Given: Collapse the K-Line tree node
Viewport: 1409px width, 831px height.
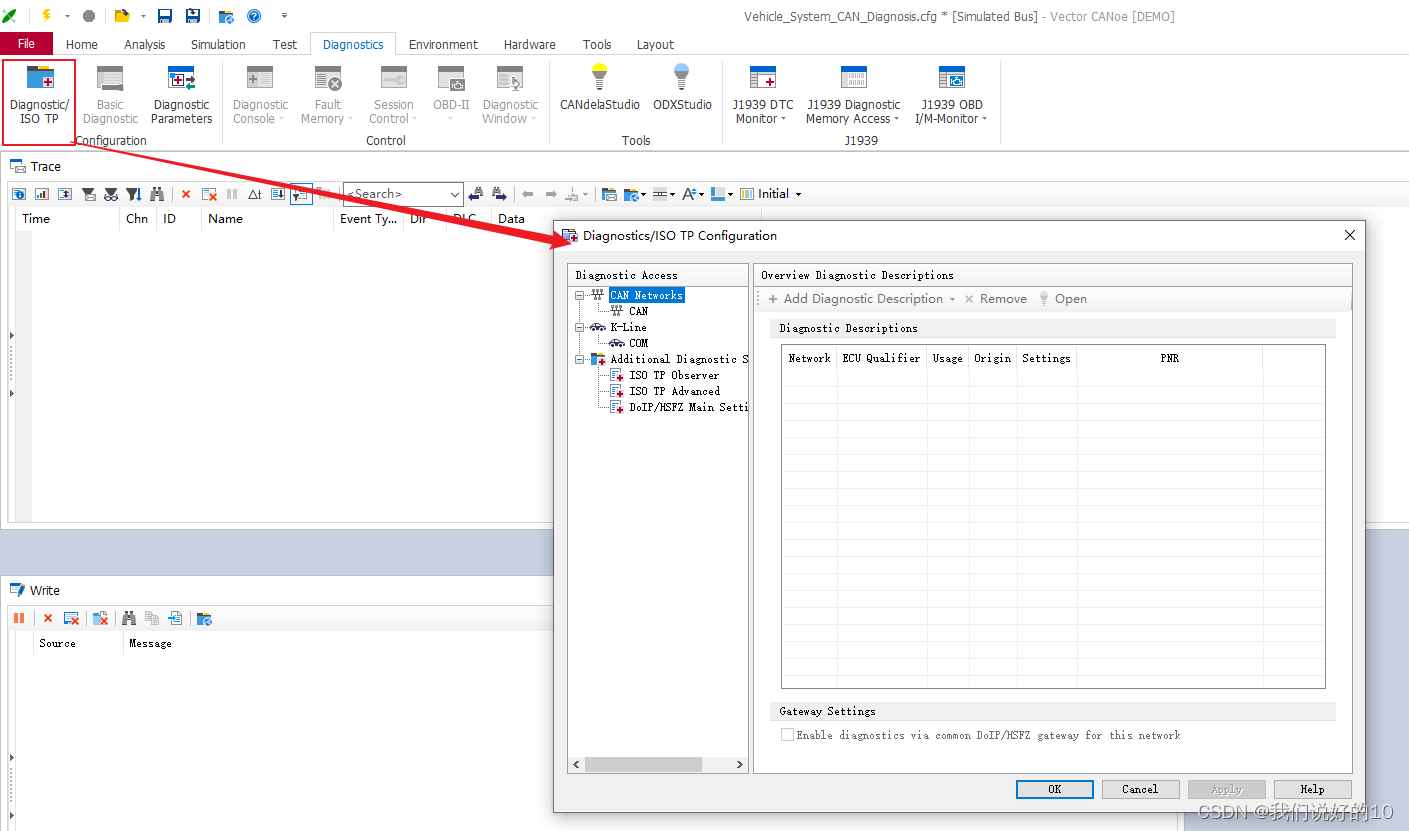Looking at the screenshot, I should coord(579,327).
